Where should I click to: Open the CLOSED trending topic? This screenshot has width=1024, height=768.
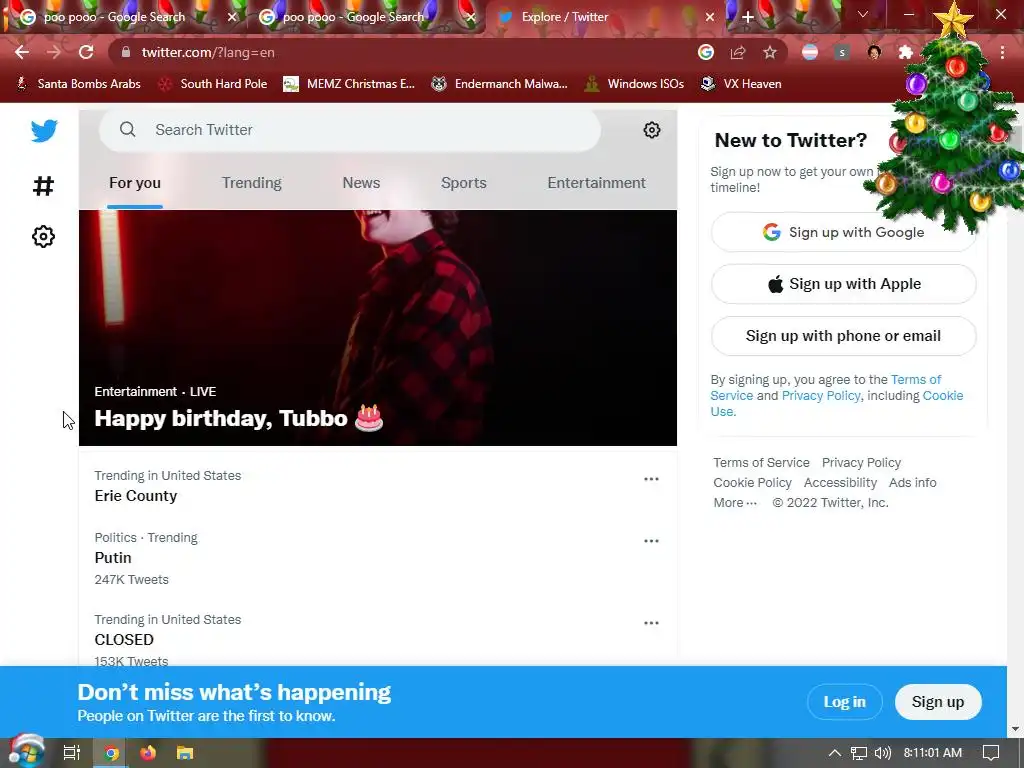click(124, 639)
